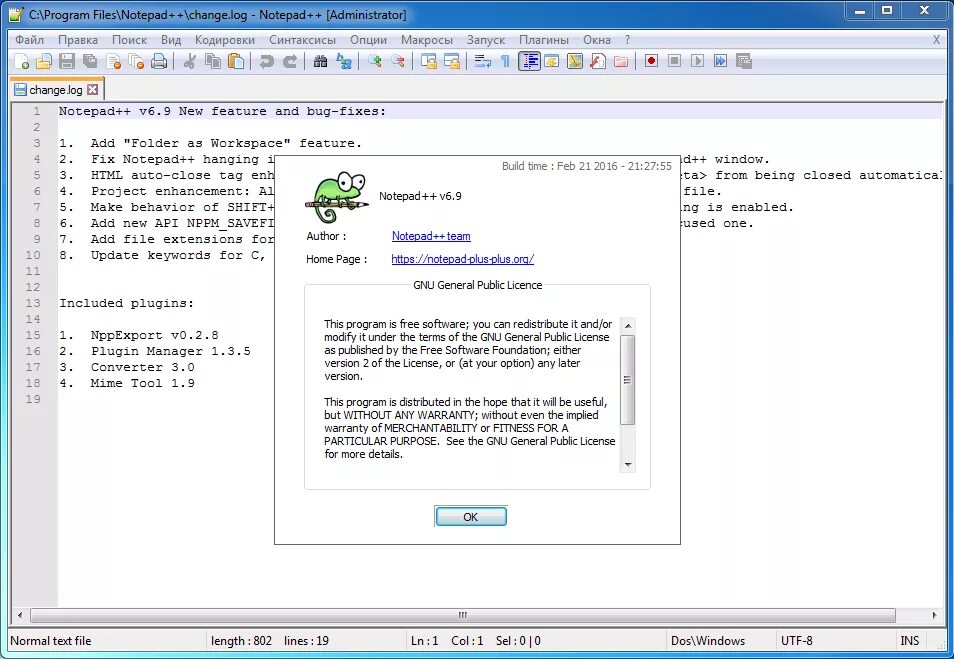Click the Save Recorded Macro icon
The image size is (954, 659).
744,61
